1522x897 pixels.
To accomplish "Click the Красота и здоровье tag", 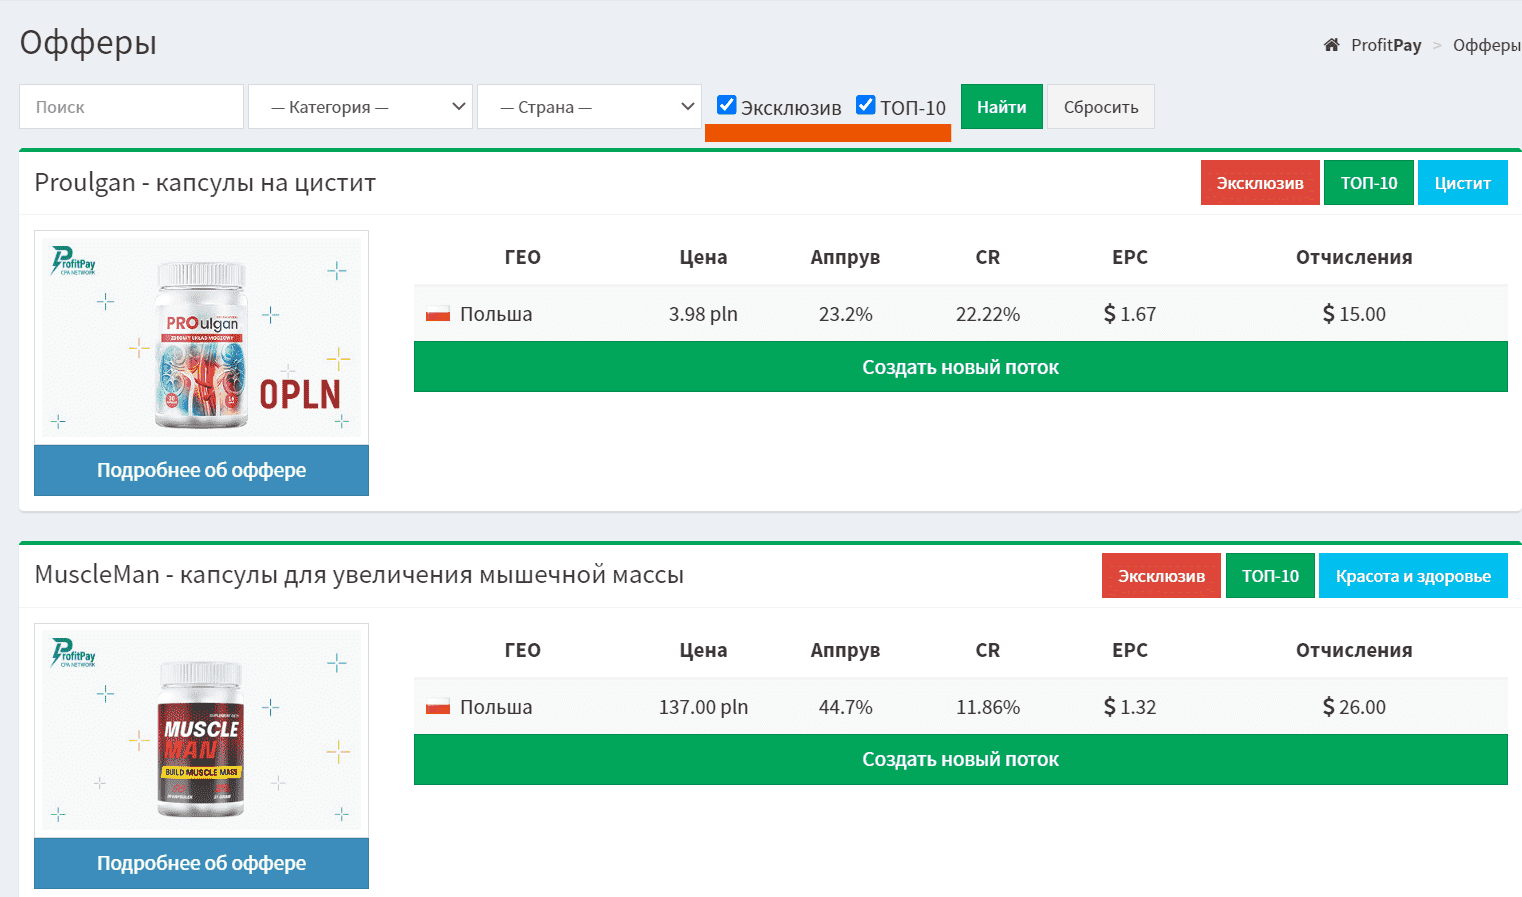I will pos(1413,576).
